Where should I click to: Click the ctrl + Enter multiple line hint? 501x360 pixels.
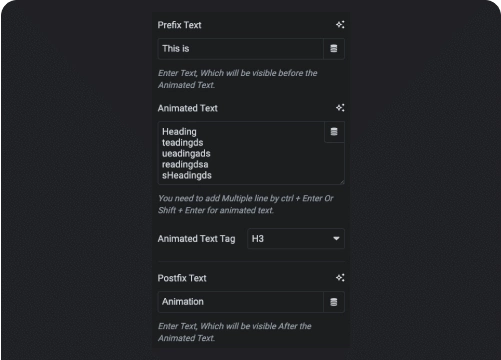[x=246, y=204]
